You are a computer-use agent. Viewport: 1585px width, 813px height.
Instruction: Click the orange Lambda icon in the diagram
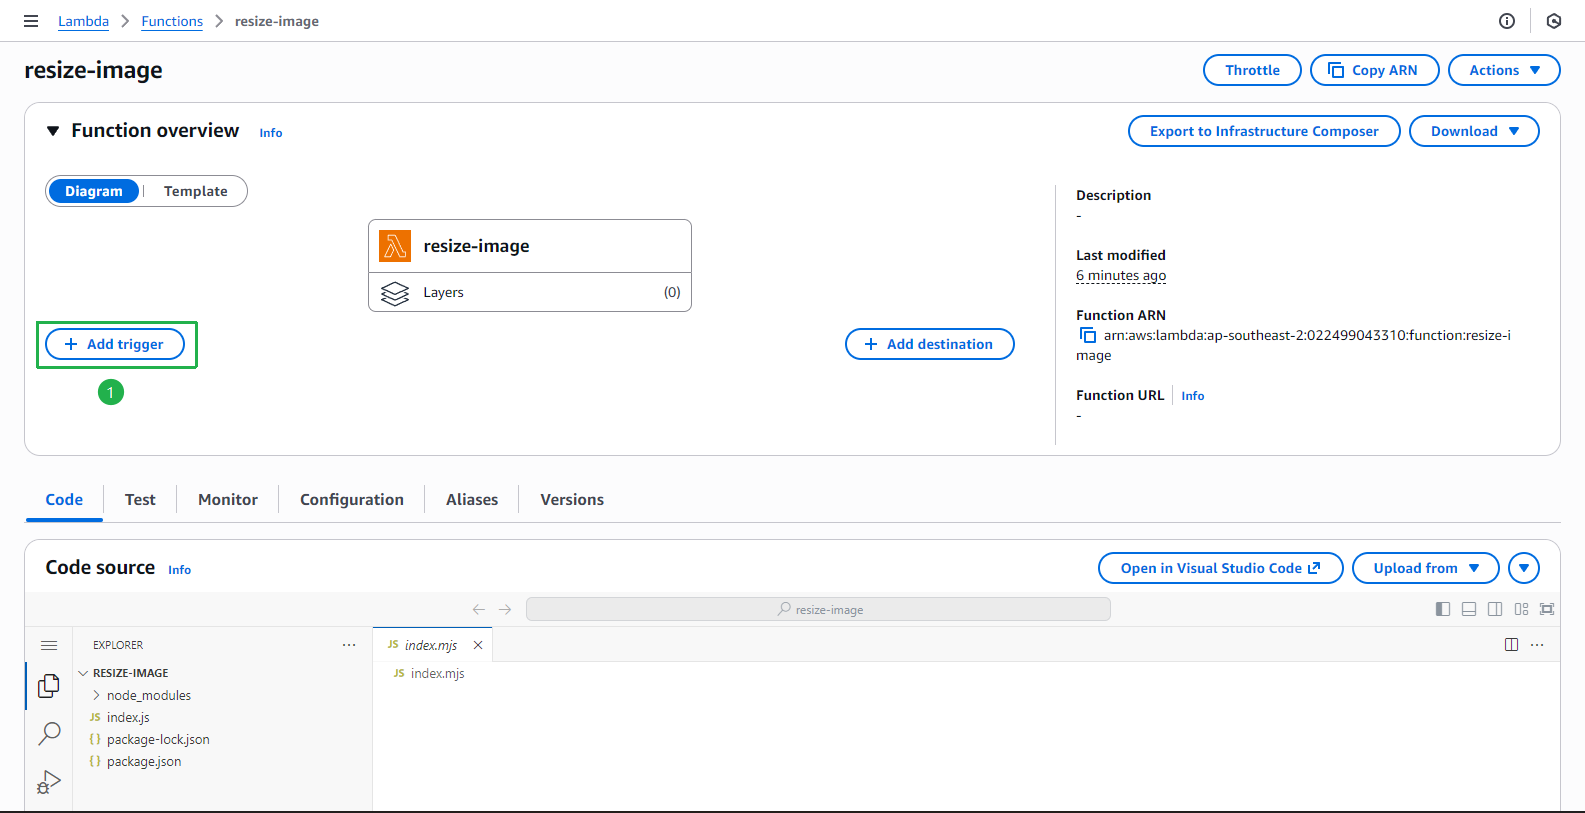(x=395, y=246)
